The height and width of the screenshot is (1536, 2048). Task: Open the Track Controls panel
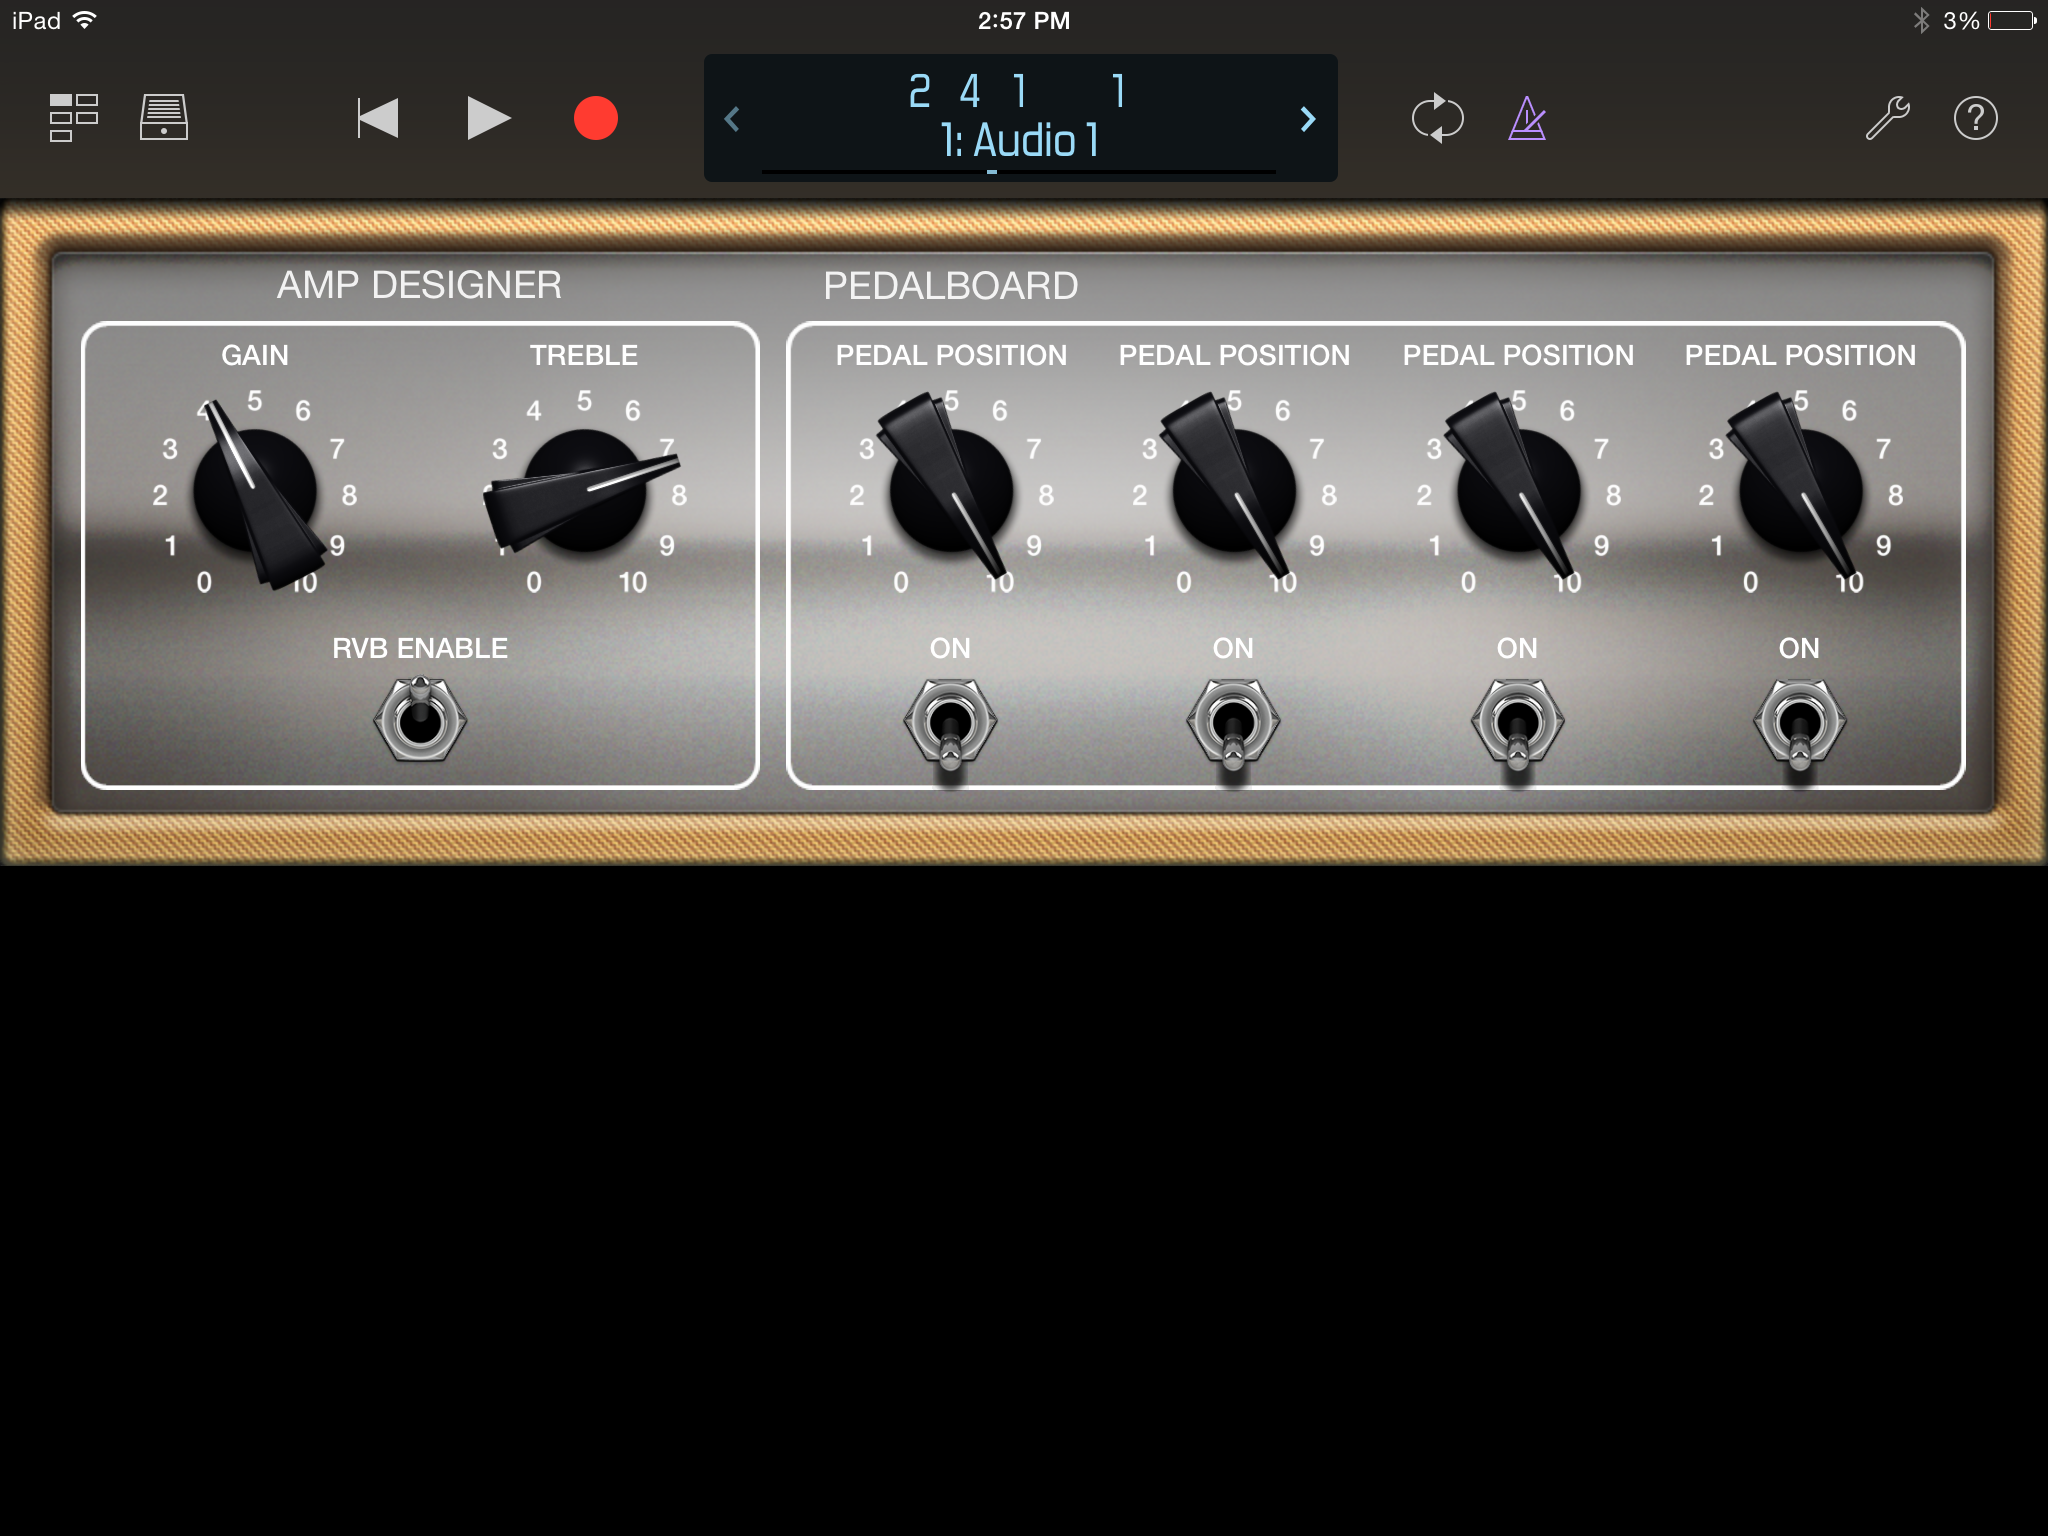[x=163, y=117]
